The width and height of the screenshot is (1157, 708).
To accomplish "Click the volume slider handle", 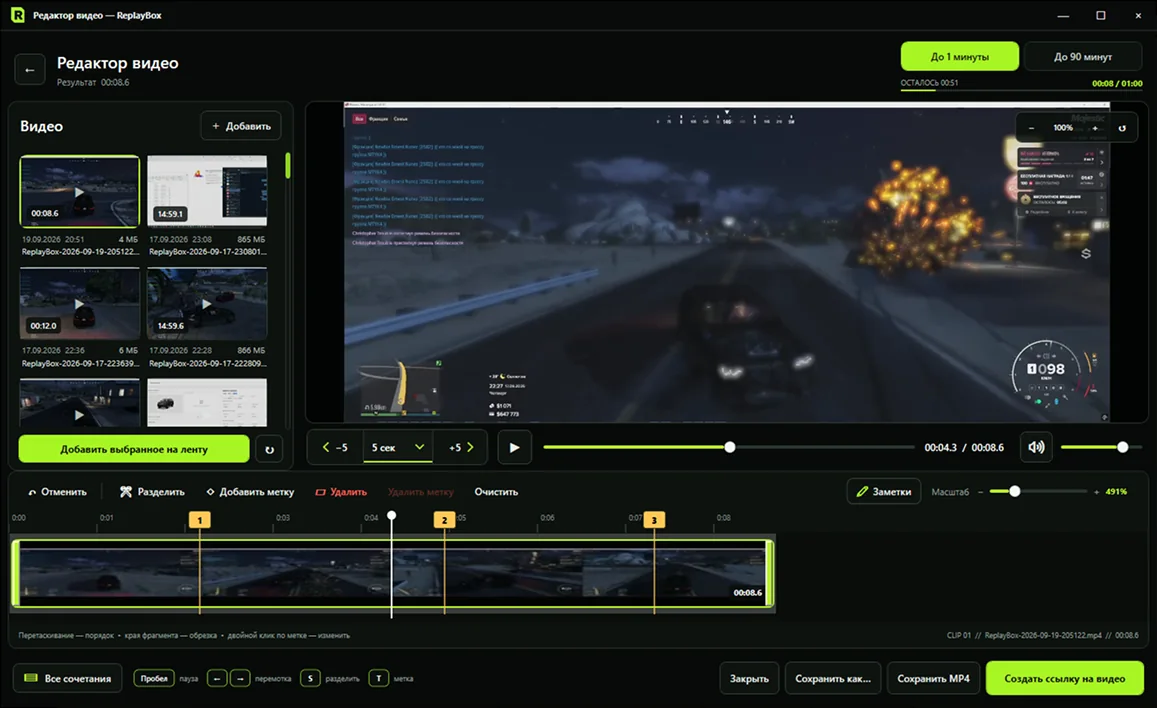I will pyautogui.click(x=1122, y=447).
